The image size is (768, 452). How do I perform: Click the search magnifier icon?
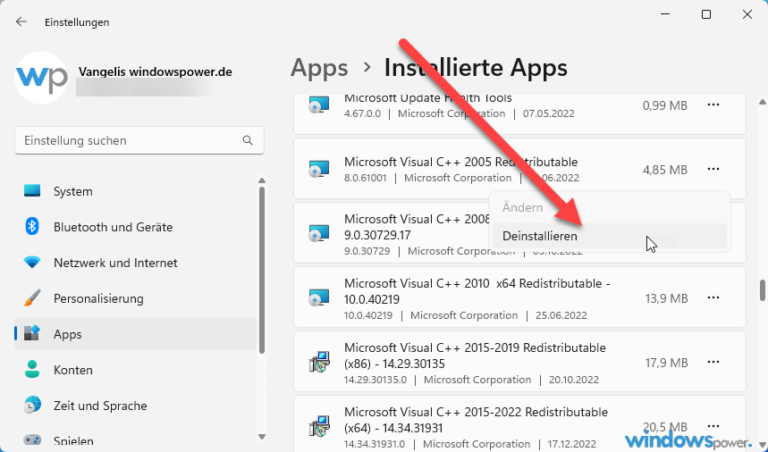(x=247, y=141)
